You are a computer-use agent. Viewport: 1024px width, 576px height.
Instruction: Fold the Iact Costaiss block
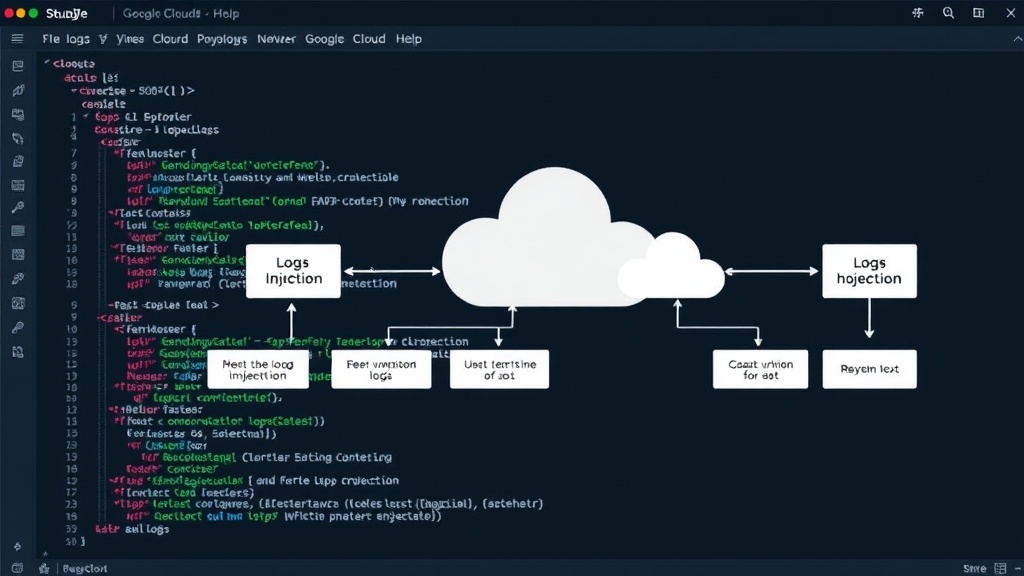pyautogui.click(x=112, y=213)
